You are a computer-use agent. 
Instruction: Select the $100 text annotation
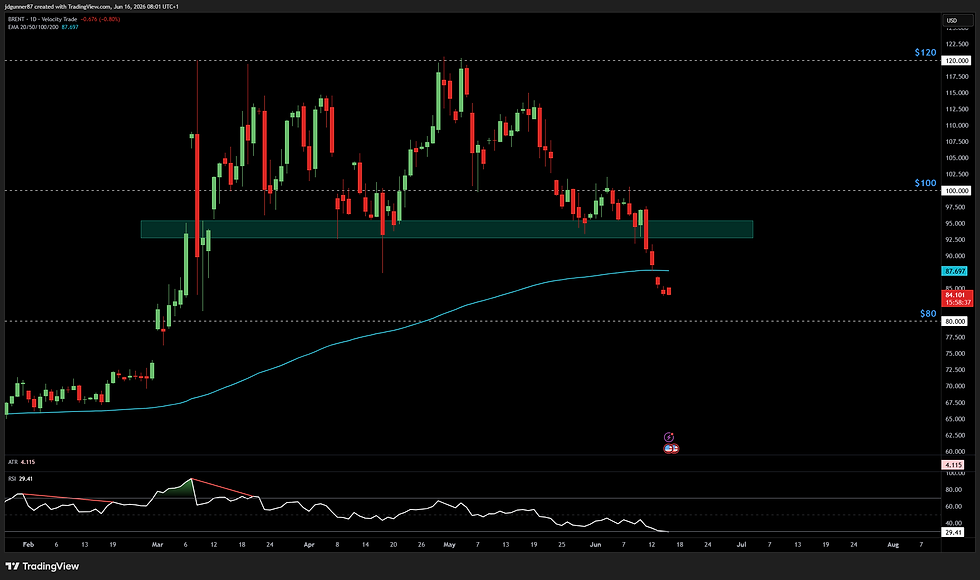(925, 183)
